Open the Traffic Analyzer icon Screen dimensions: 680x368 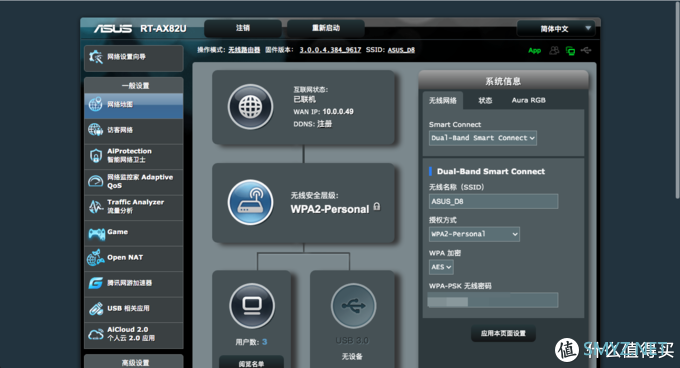(95, 206)
